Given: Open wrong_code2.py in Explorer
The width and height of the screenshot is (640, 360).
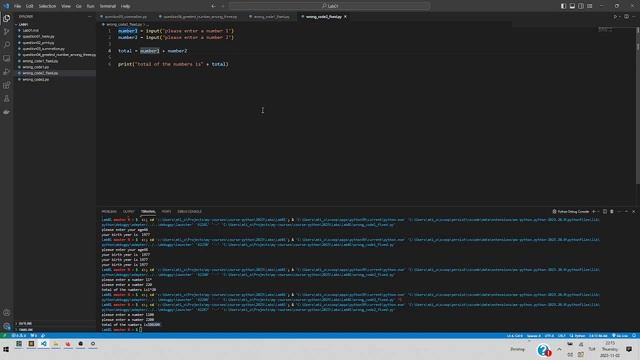Looking at the screenshot, I should click(36, 80).
